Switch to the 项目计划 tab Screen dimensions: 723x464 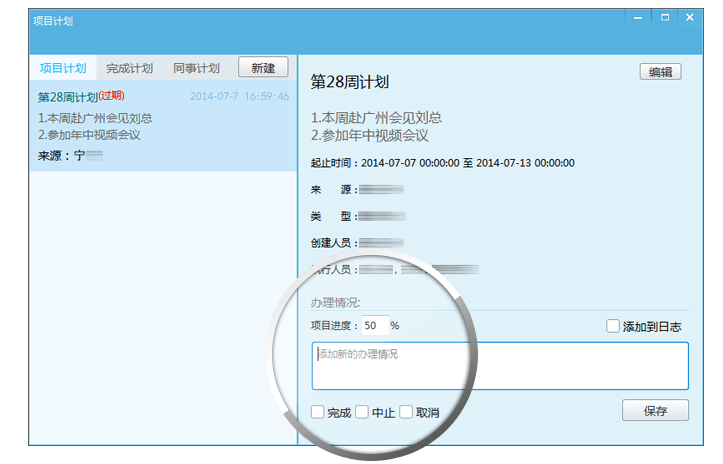click(x=63, y=68)
